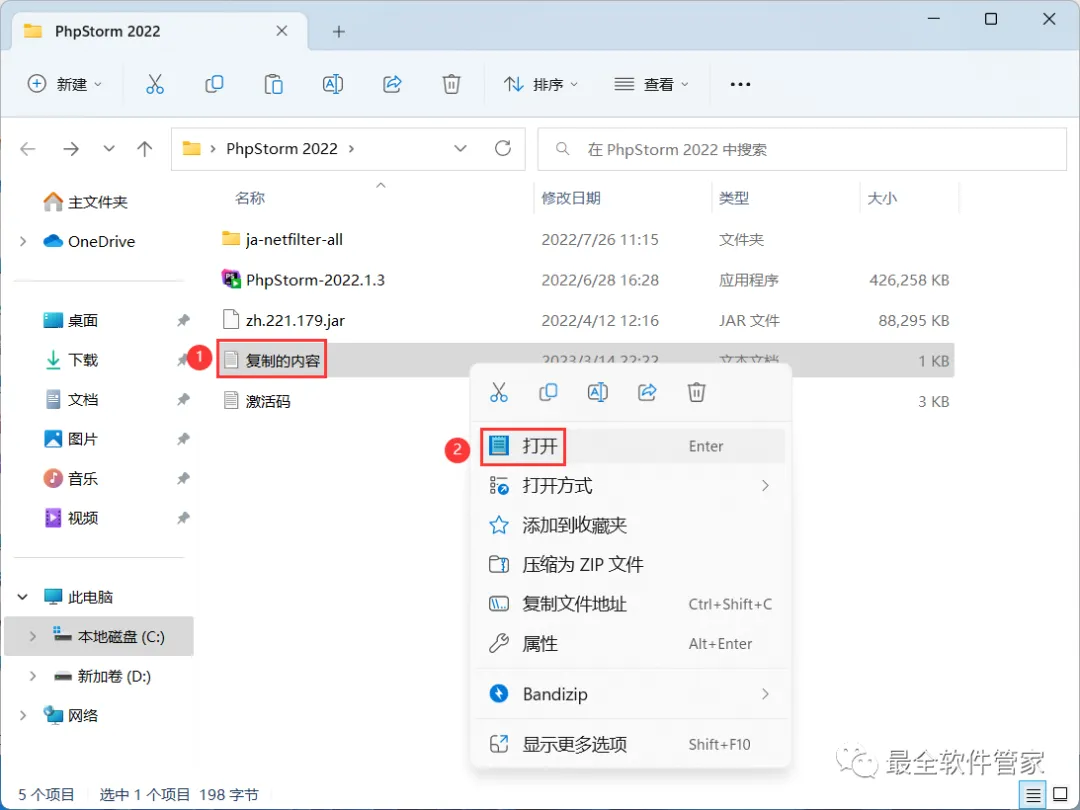Image resolution: width=1080 pixels, height=810 pixels.
Task: Expand the OneDrive tree node
Action: [23, 241]
